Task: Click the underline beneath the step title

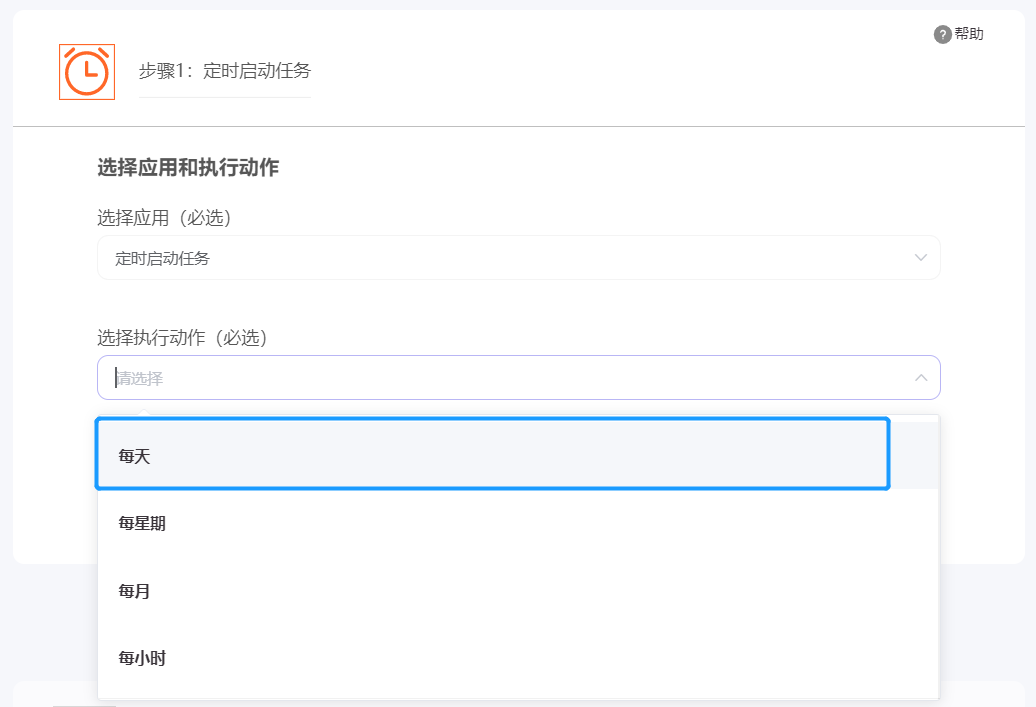Action: [x=225, y=97]
